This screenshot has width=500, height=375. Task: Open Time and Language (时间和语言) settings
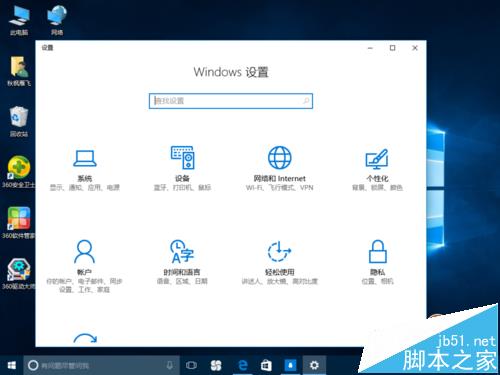click(182, 262)
